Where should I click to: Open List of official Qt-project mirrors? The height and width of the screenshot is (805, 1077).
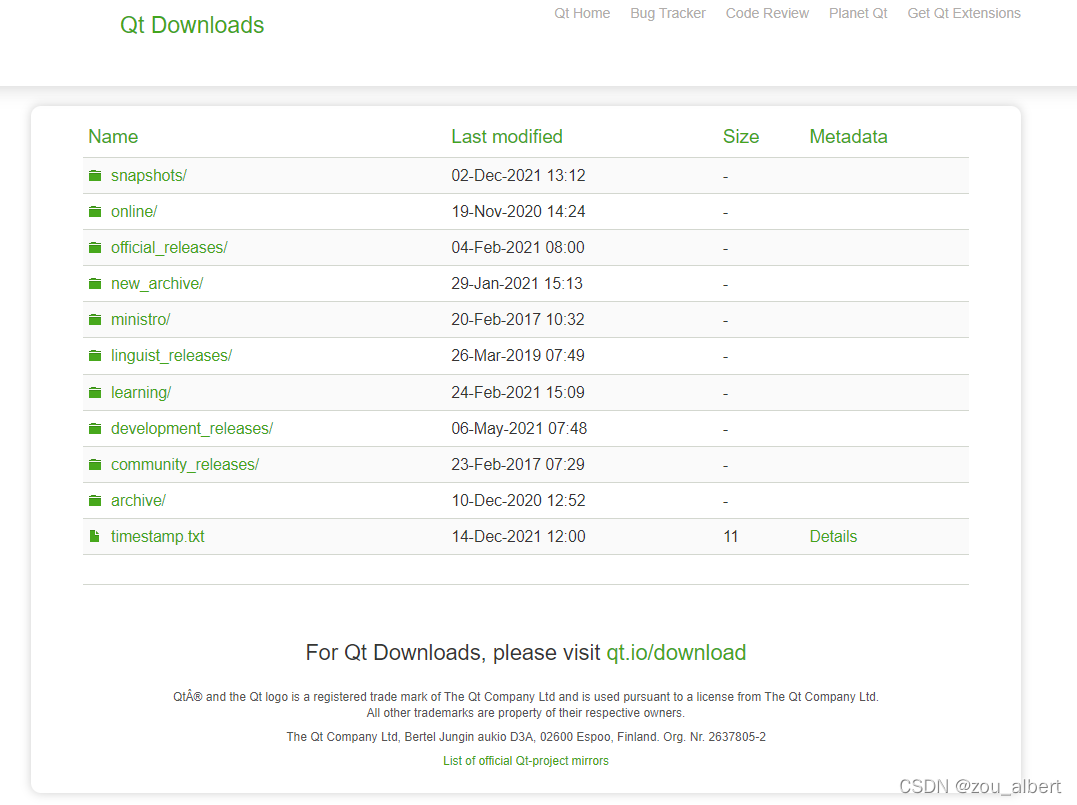[525, 761]
